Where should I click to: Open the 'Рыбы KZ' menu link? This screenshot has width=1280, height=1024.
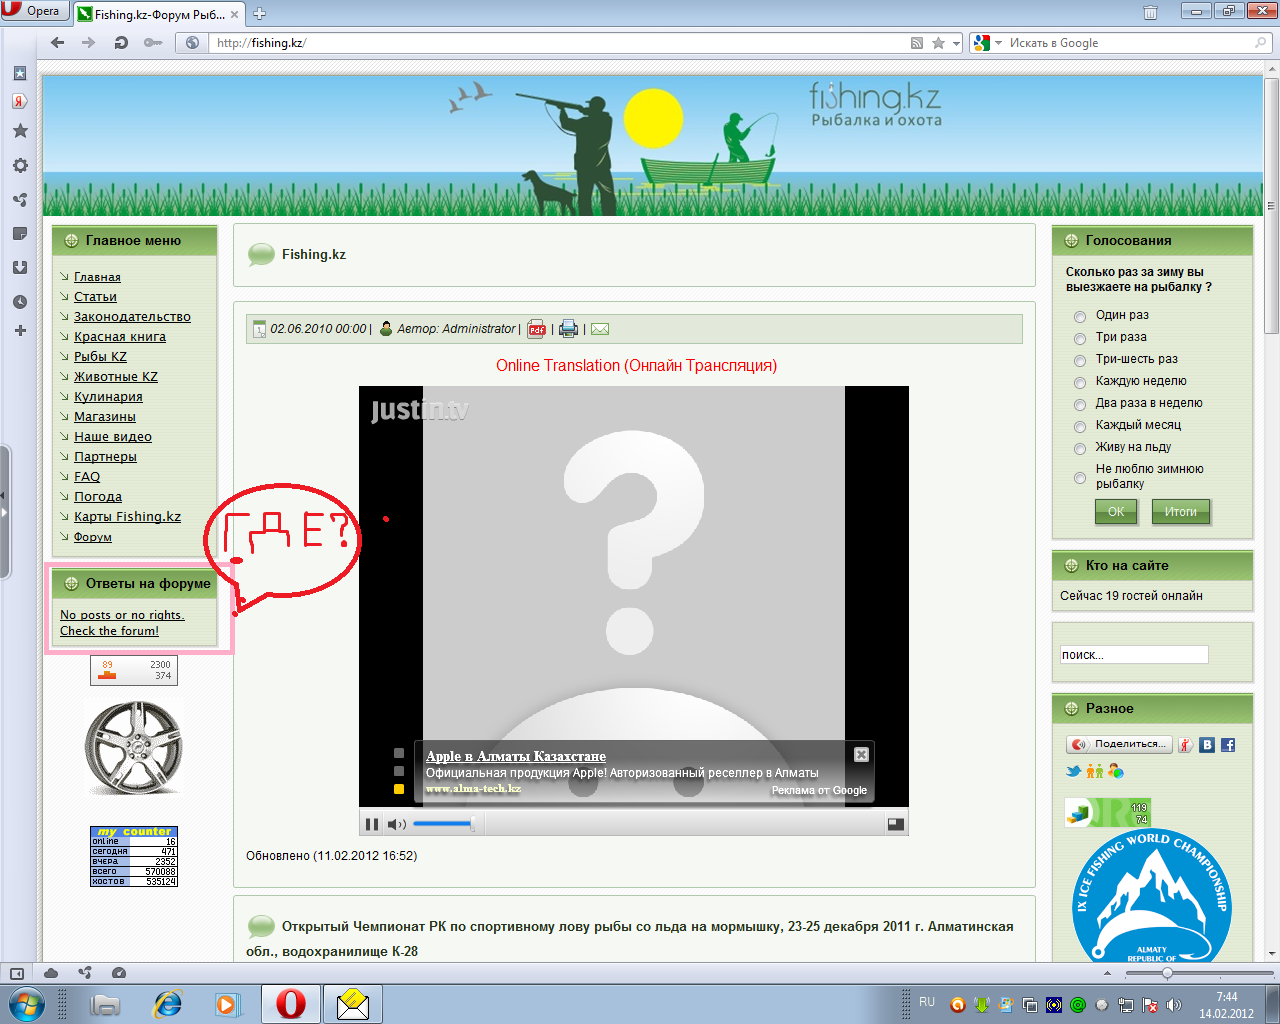(100, 357)
